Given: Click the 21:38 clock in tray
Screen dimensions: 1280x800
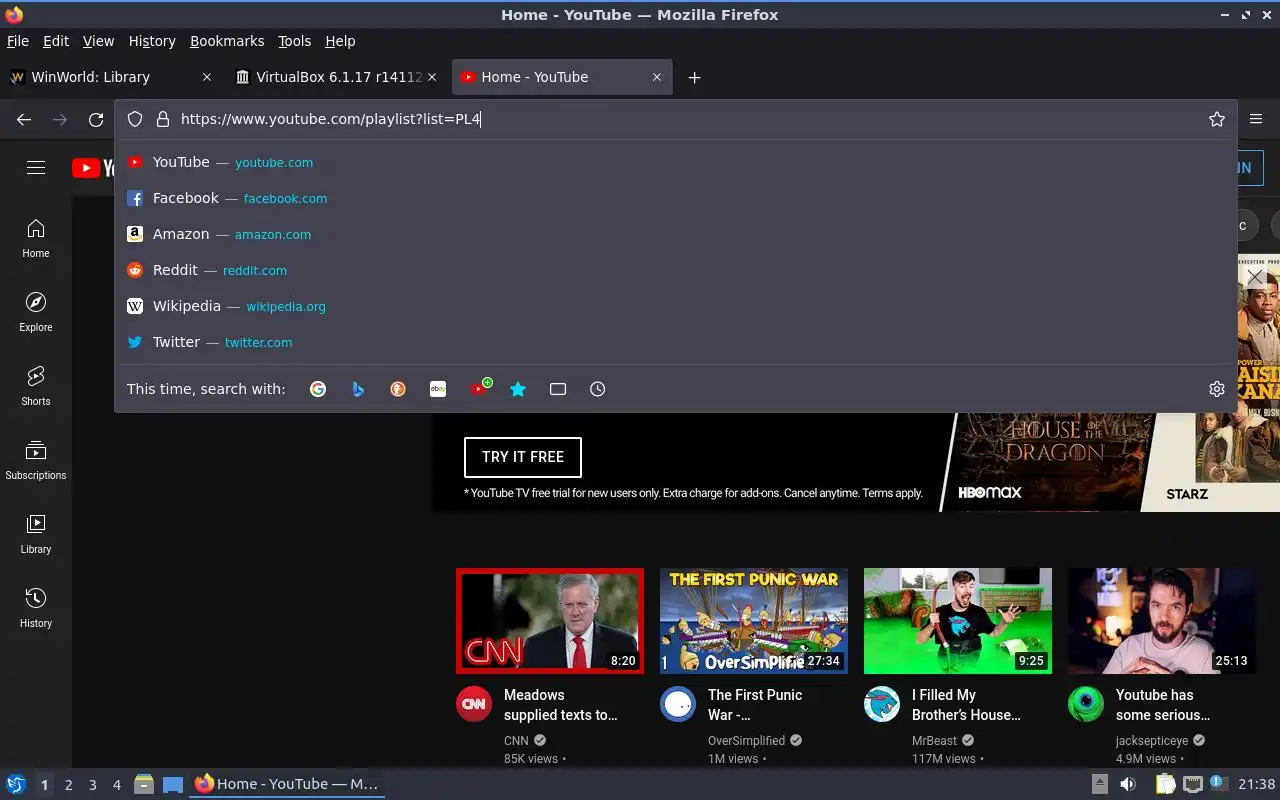Looking at the screenshot, I should click(1257, 784).
